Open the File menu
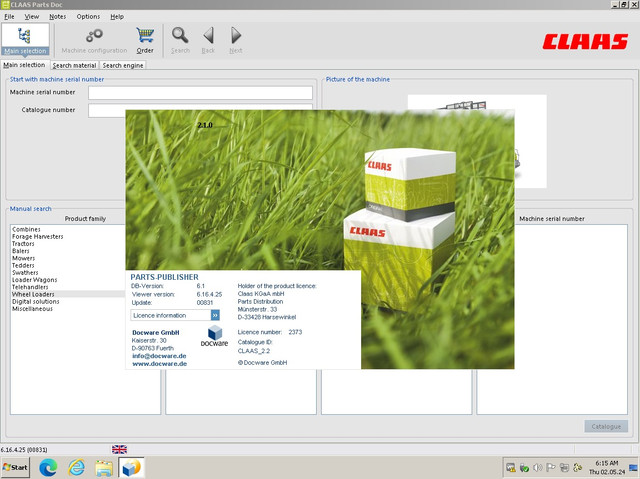 9,17
